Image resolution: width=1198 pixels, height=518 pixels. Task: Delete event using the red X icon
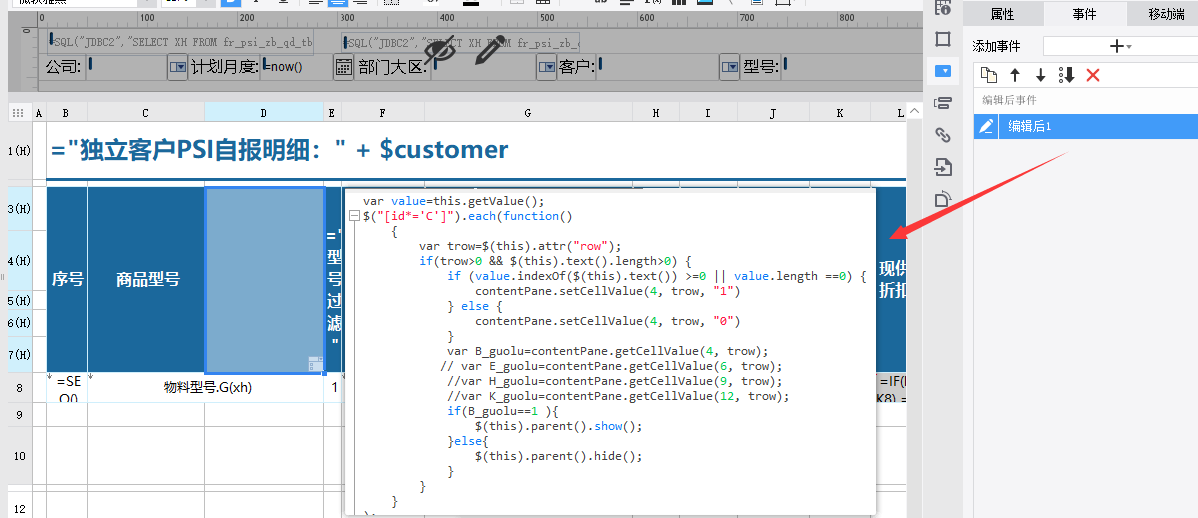click(1093, 75)
